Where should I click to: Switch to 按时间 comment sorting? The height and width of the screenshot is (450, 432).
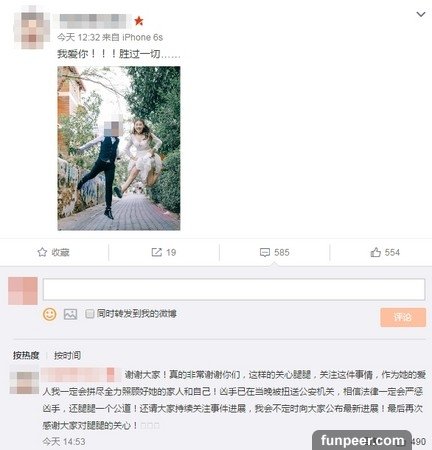coord(67,356)
